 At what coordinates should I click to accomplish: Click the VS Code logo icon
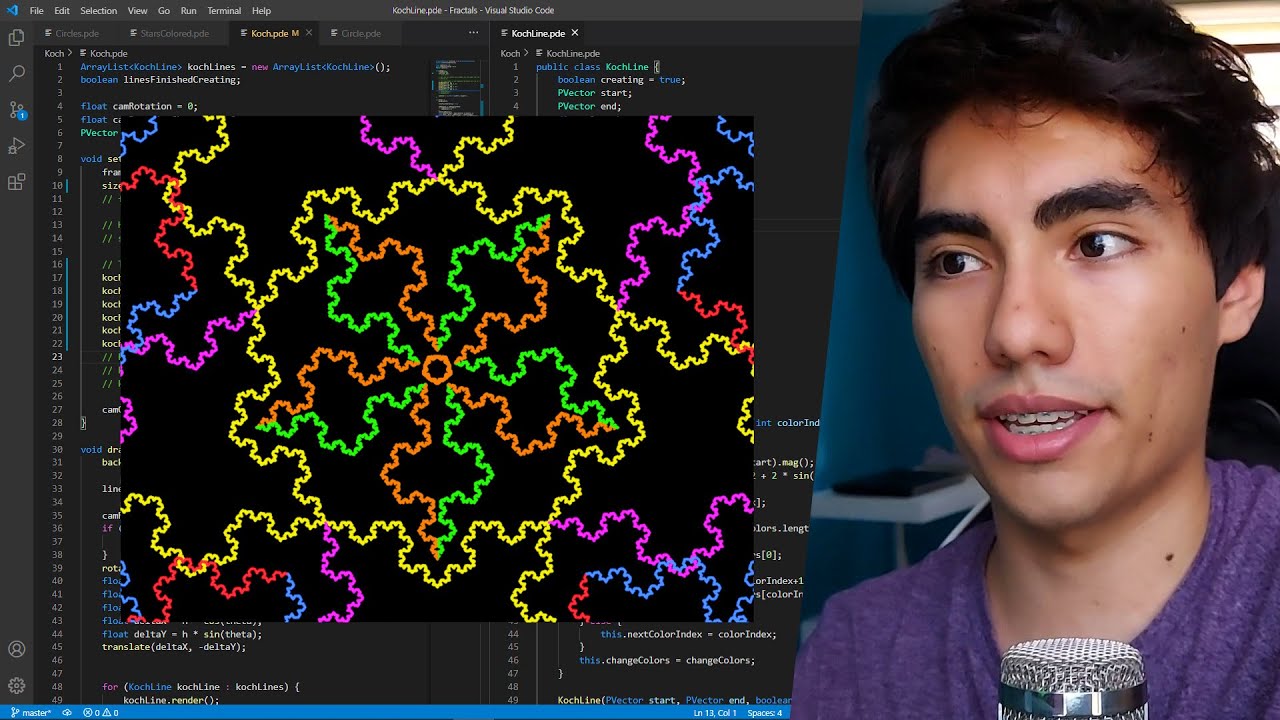pyautogui.click(x=12, y=10)
